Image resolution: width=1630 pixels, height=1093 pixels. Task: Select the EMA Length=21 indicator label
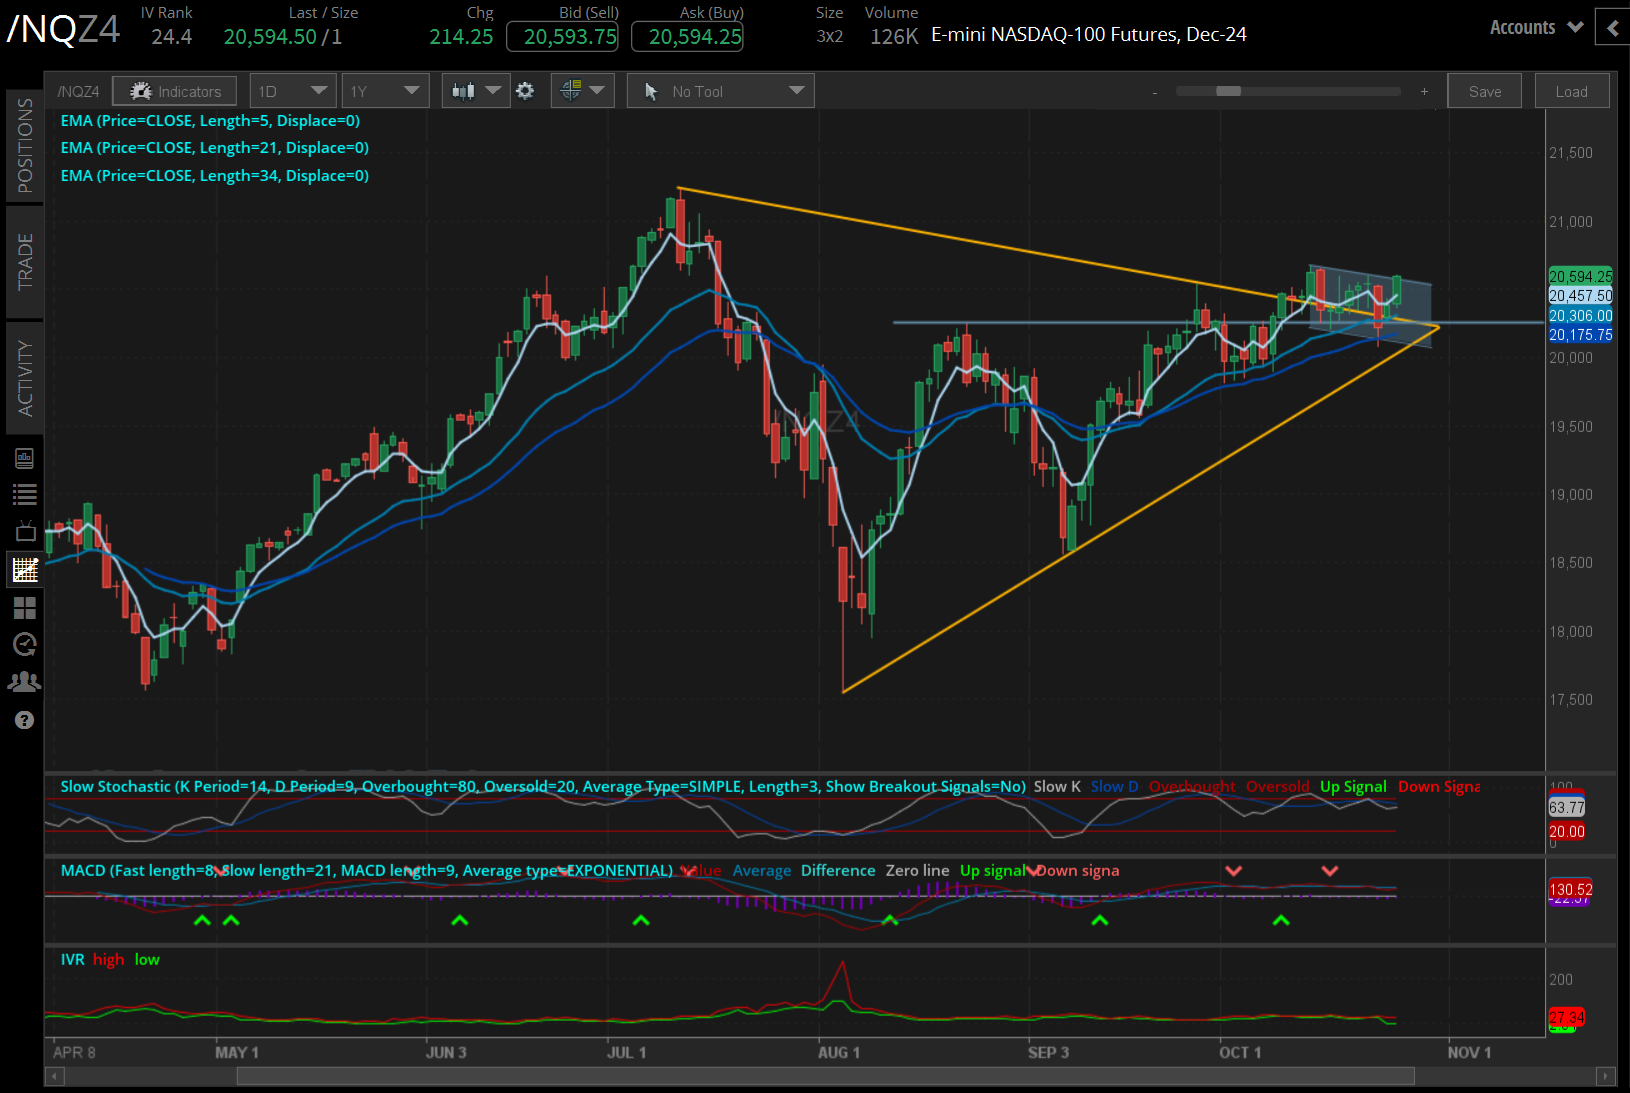click(x=214, y=148)
